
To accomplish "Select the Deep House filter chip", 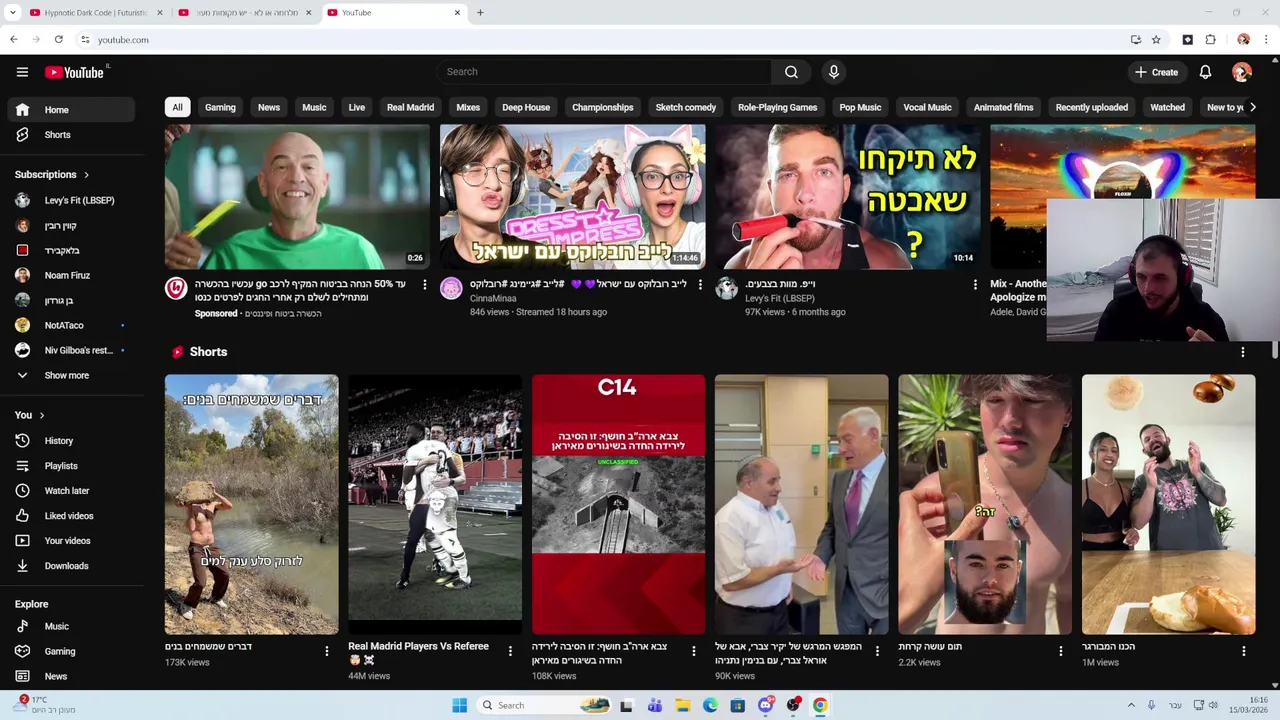I will (526, 107).
